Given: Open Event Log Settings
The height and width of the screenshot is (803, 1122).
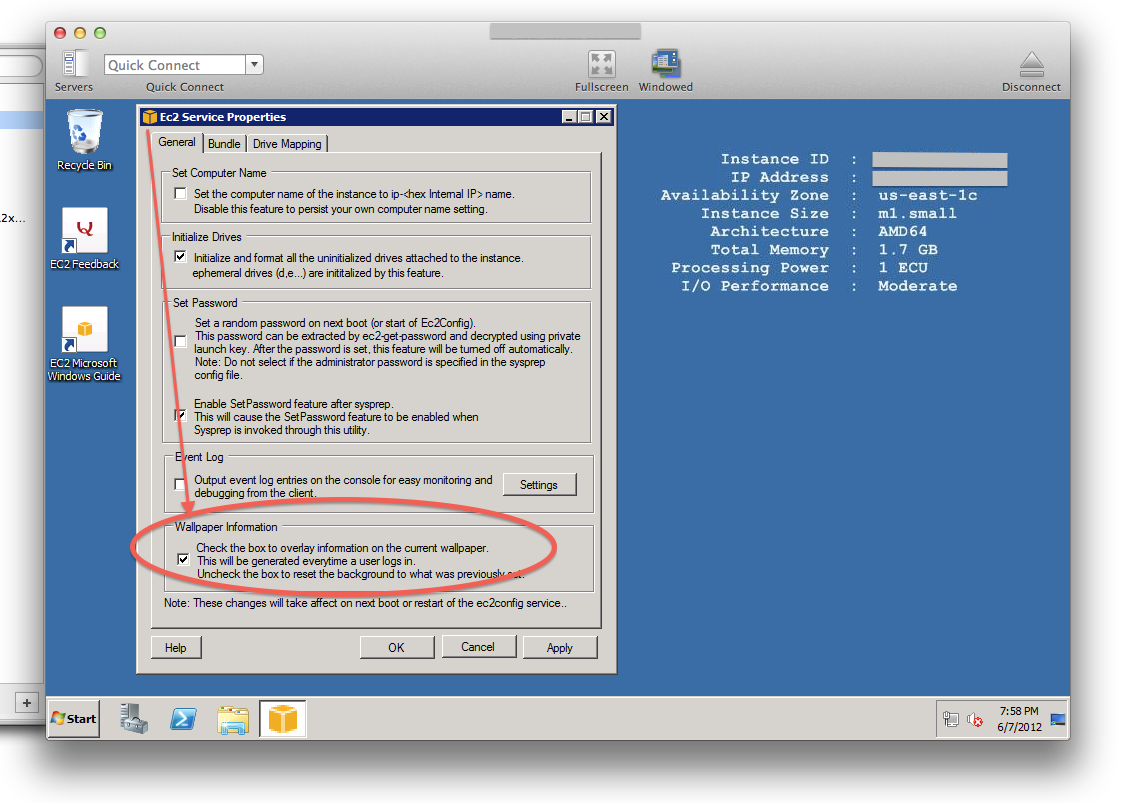Looking at the screenshot, I should 539,485.
